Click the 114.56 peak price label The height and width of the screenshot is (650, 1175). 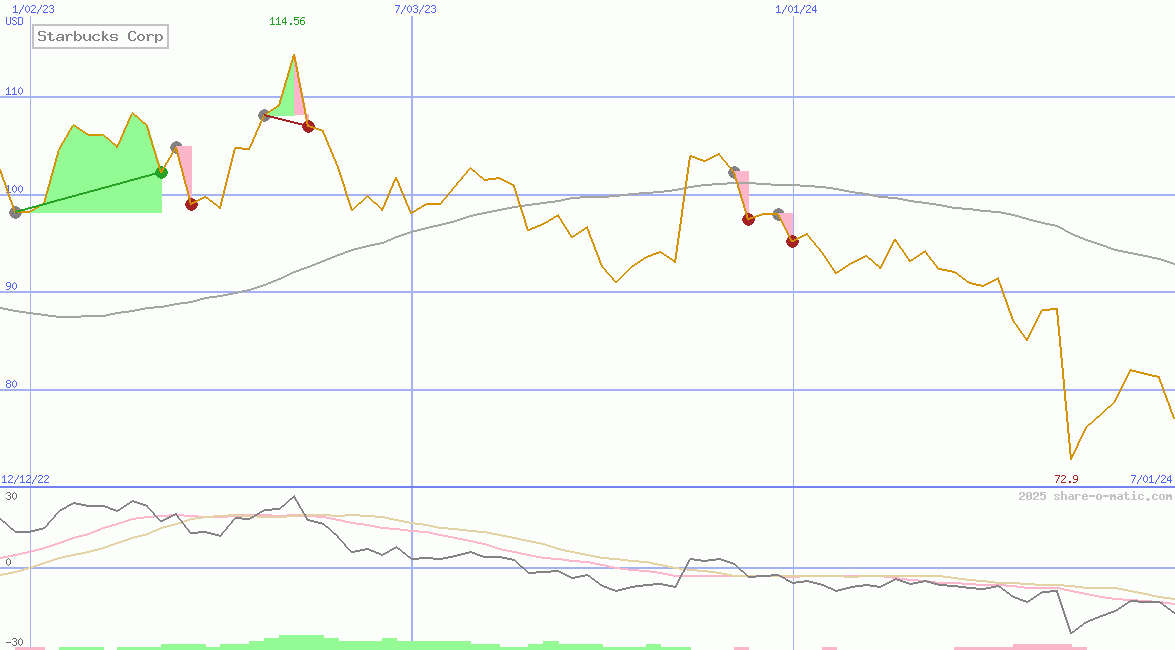[287, 21]
